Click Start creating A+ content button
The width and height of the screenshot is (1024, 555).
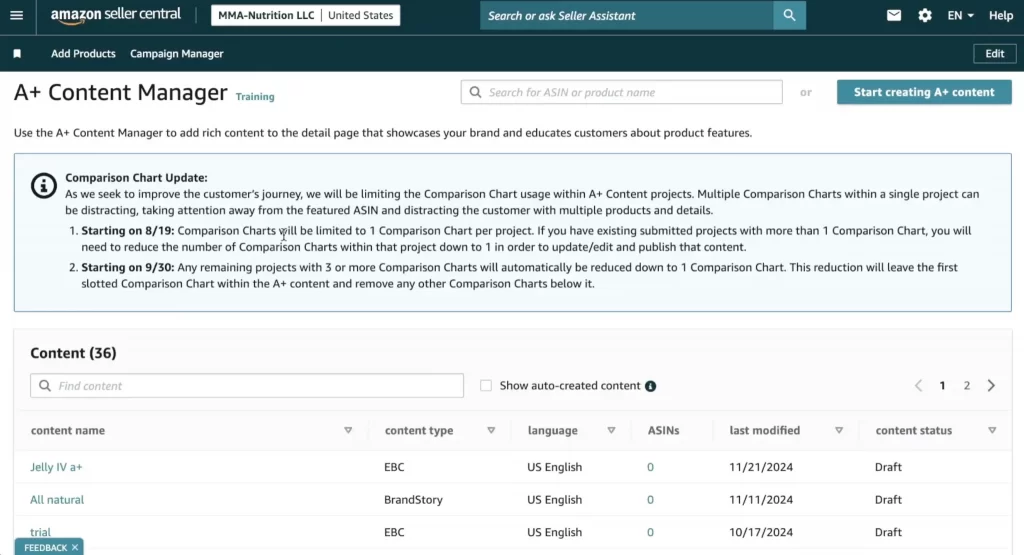coord(924,92)
